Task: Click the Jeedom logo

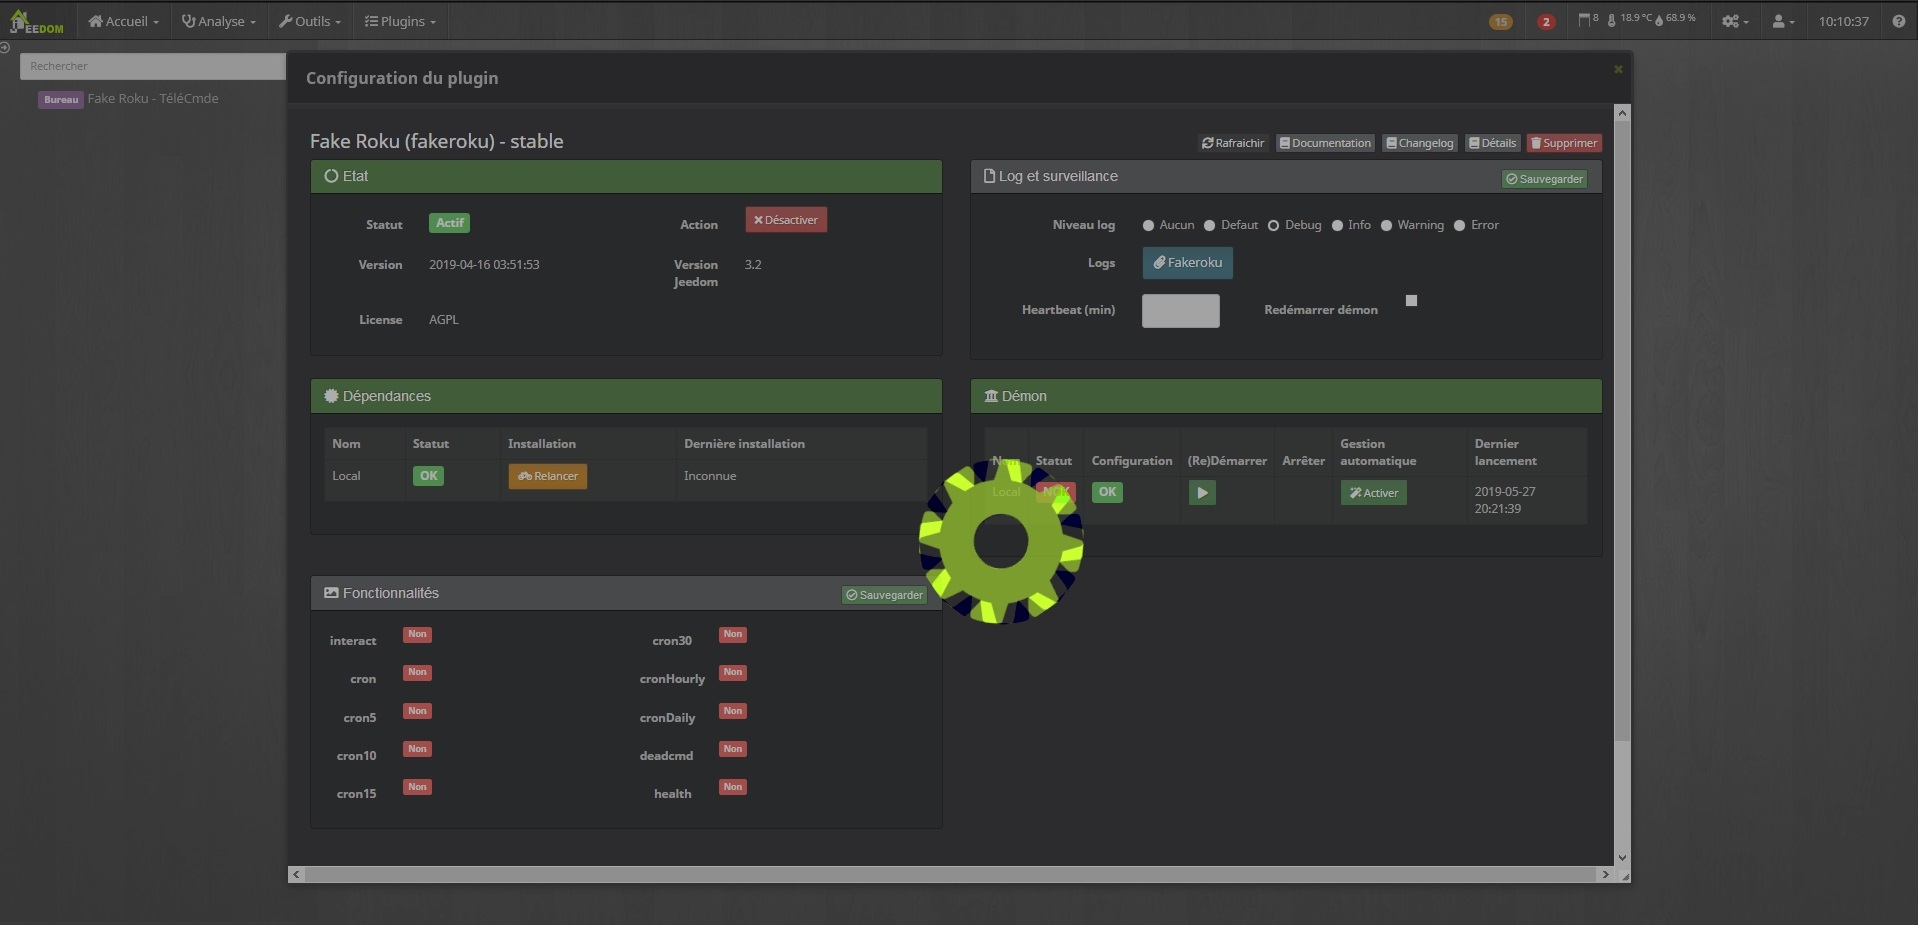Action: pyautogui.click(x=36, y=21)
